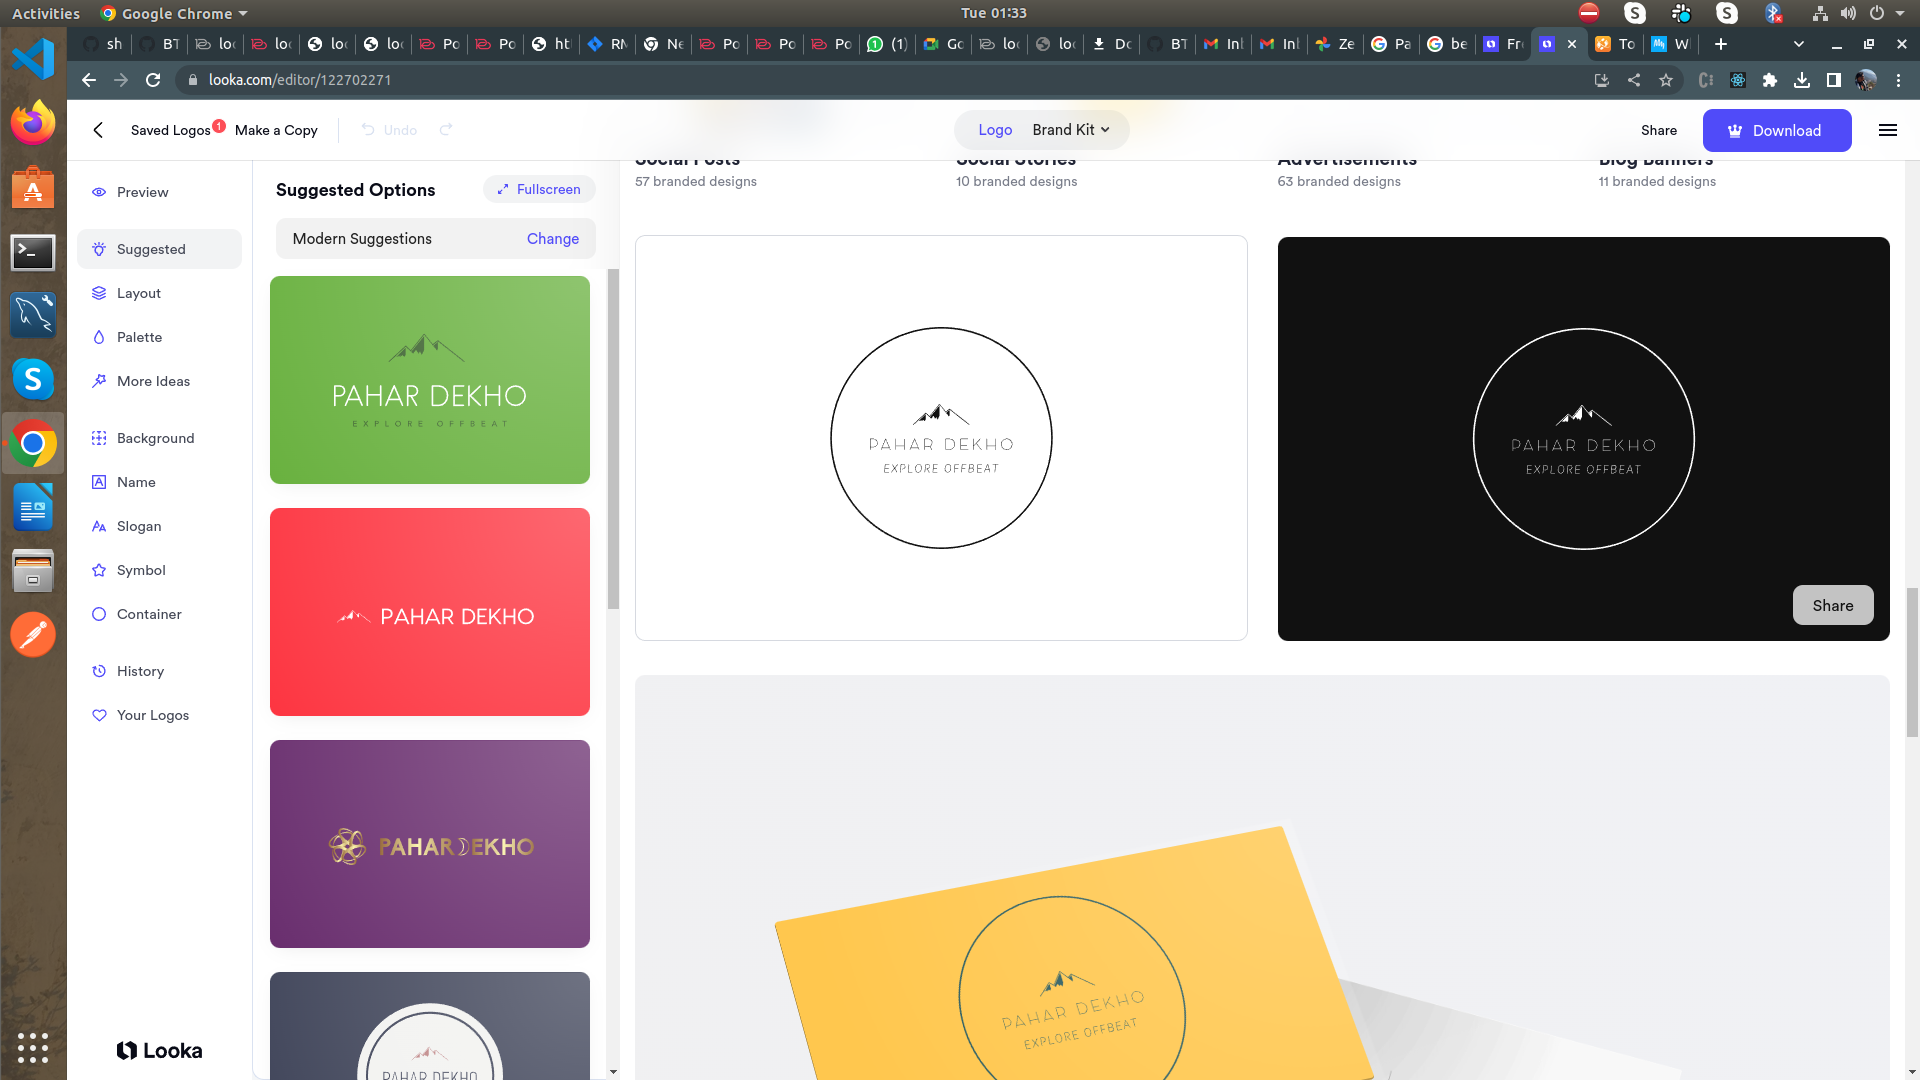Screen dimensions: 1920x1080
Task: Open the Container circle icon
Action: click(x=99, y=614)
